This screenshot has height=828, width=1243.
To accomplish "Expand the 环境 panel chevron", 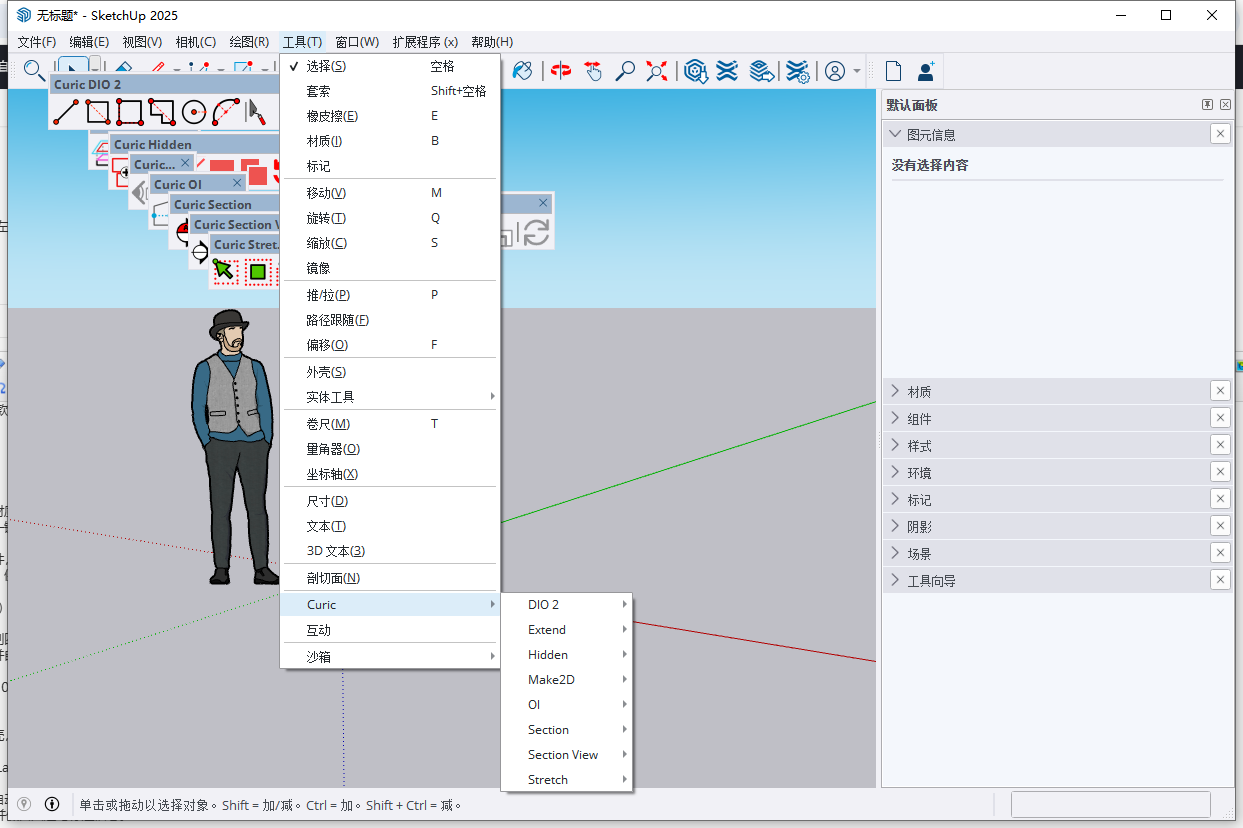I will 895,472.
